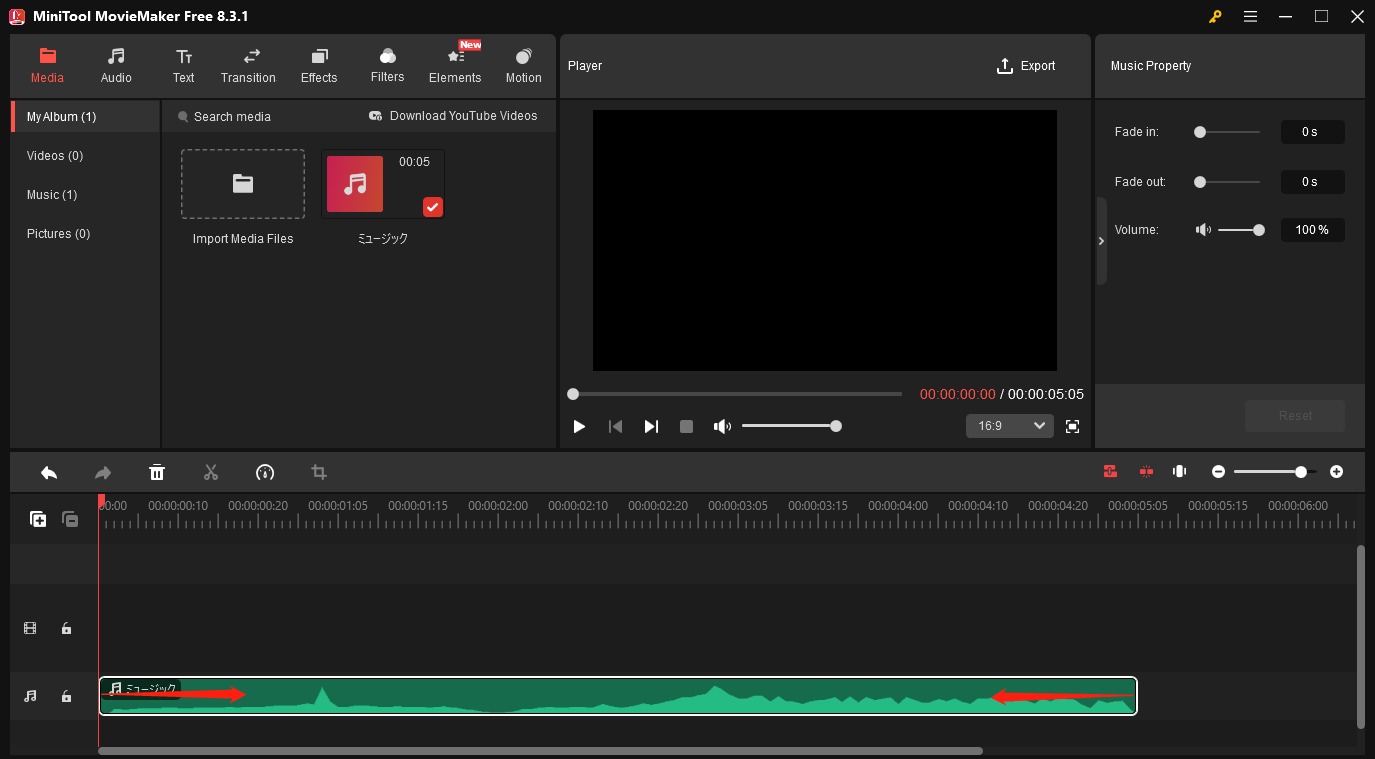Image resolution: width=1375 pixels, height=759 pixels.
Task: Delete selected clip using the trash icon
Action: pyautogui.click(x=157, y=471)
